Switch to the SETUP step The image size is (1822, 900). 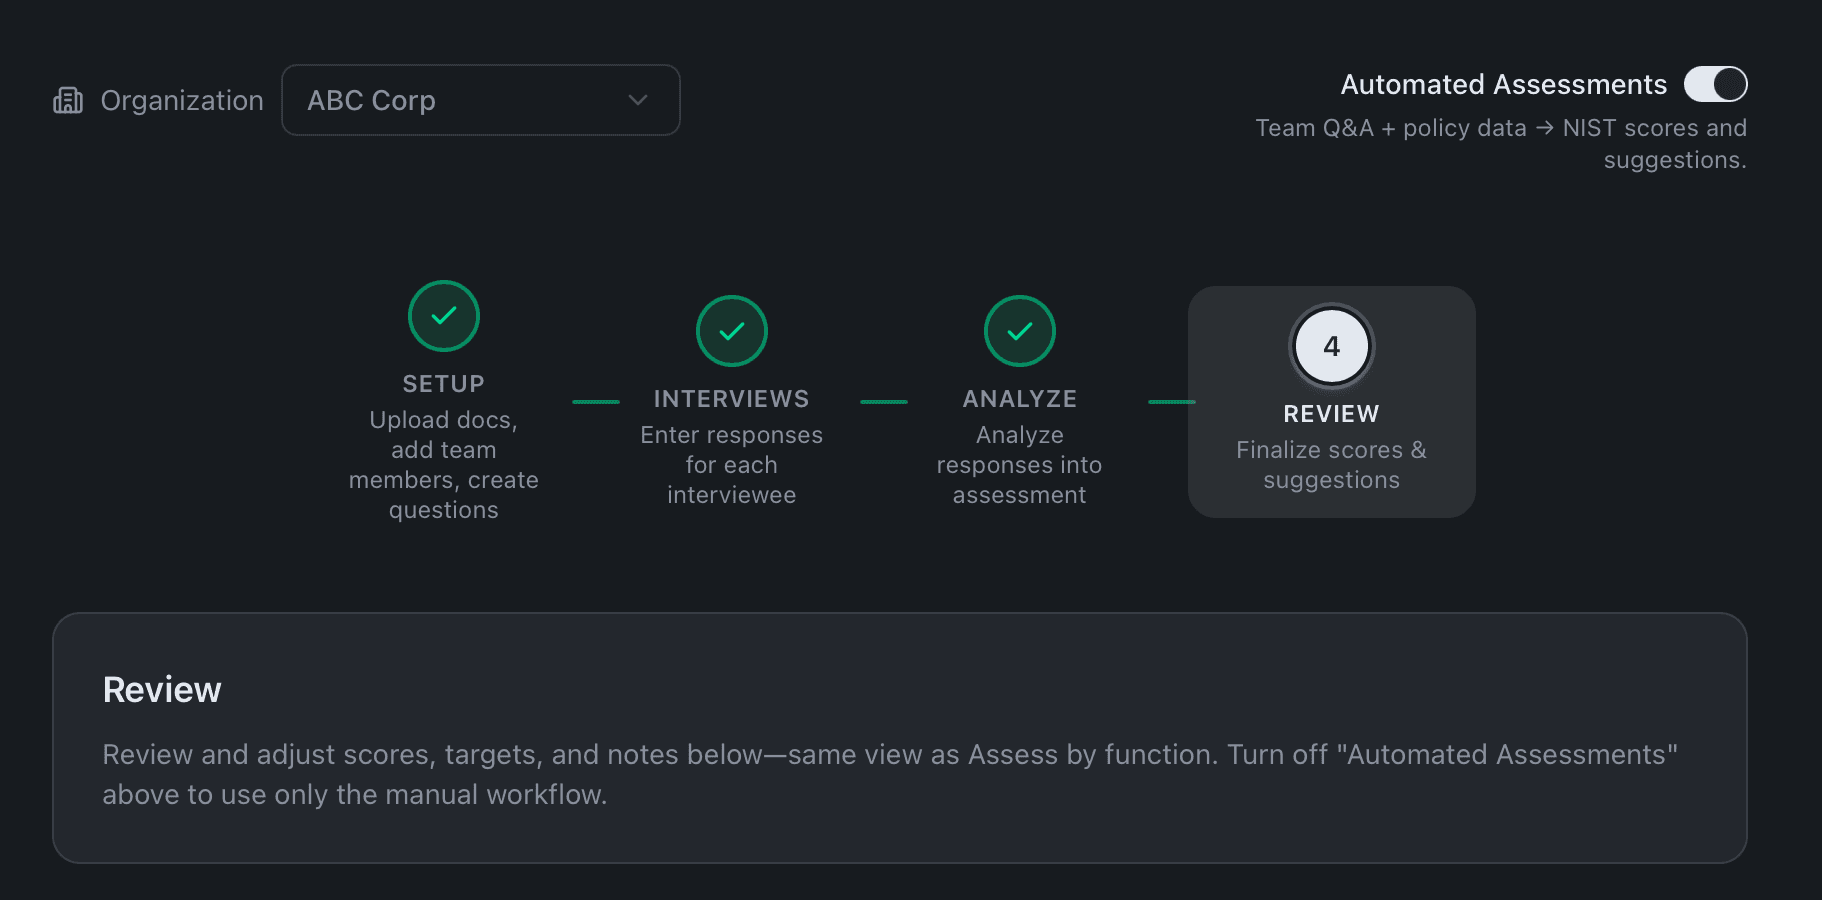click(x=443, y=382)
